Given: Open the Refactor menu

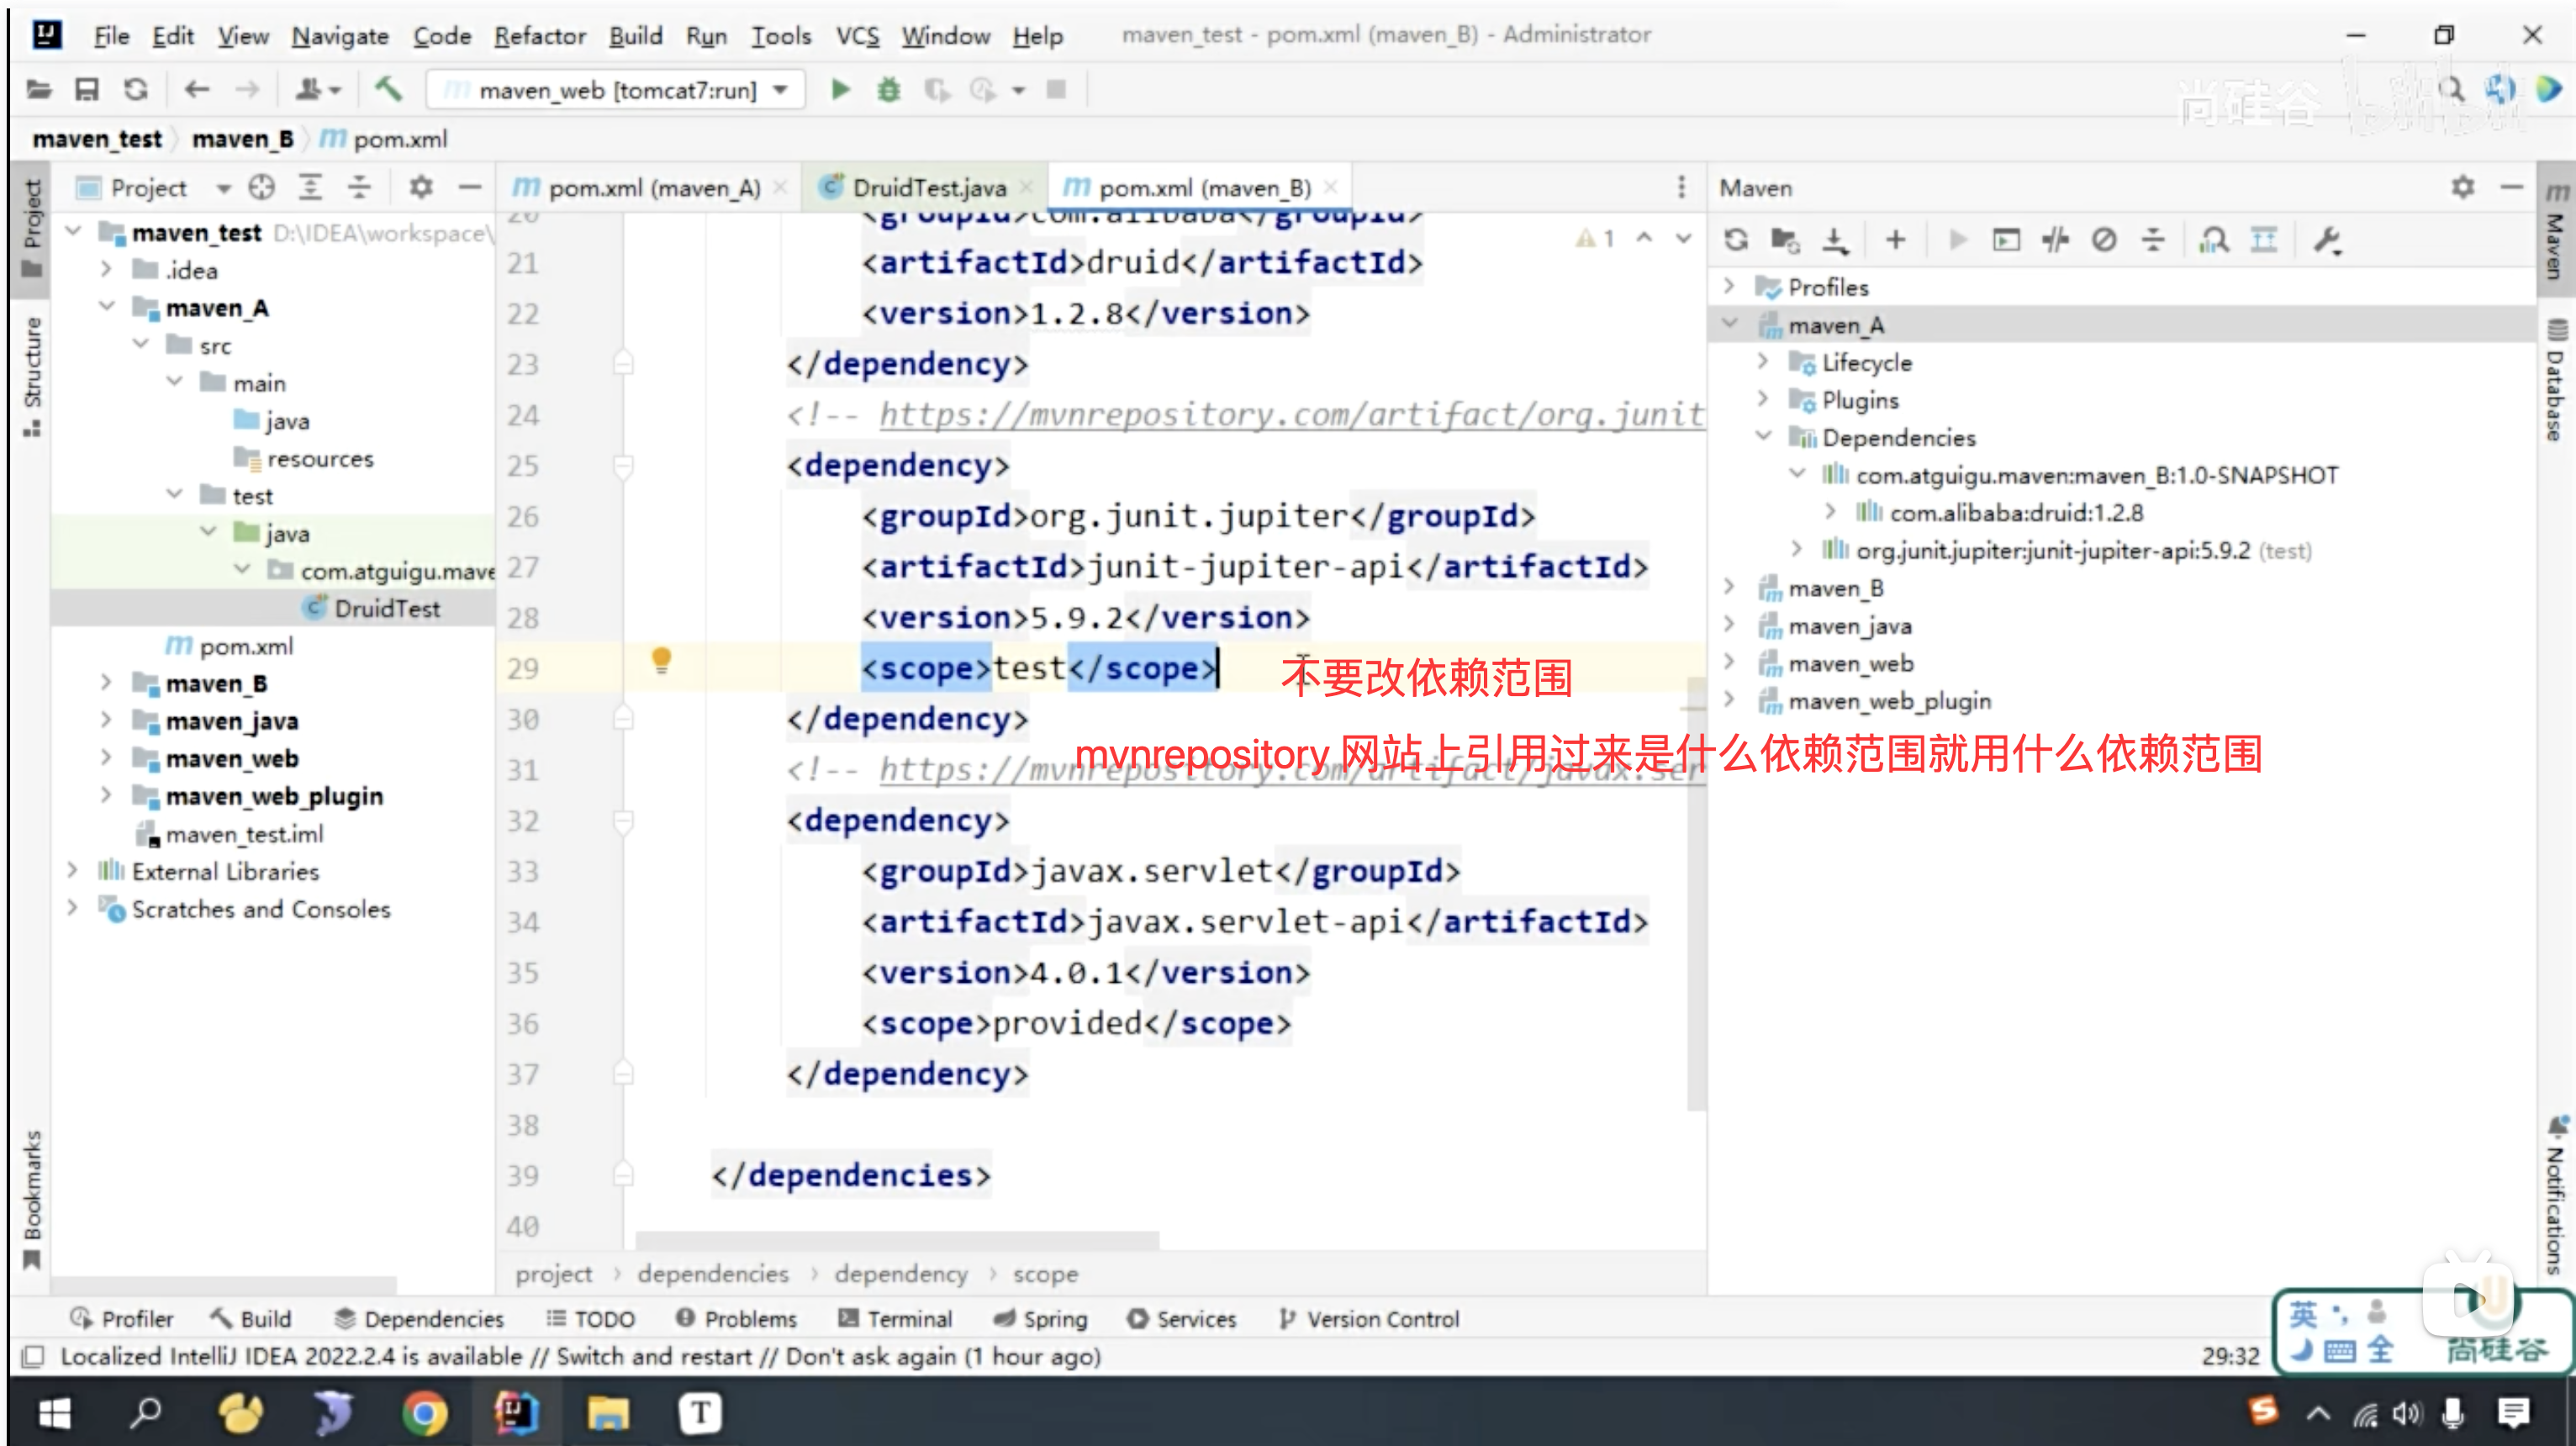Looking at the screenshot, I should (x=539, y=36).
